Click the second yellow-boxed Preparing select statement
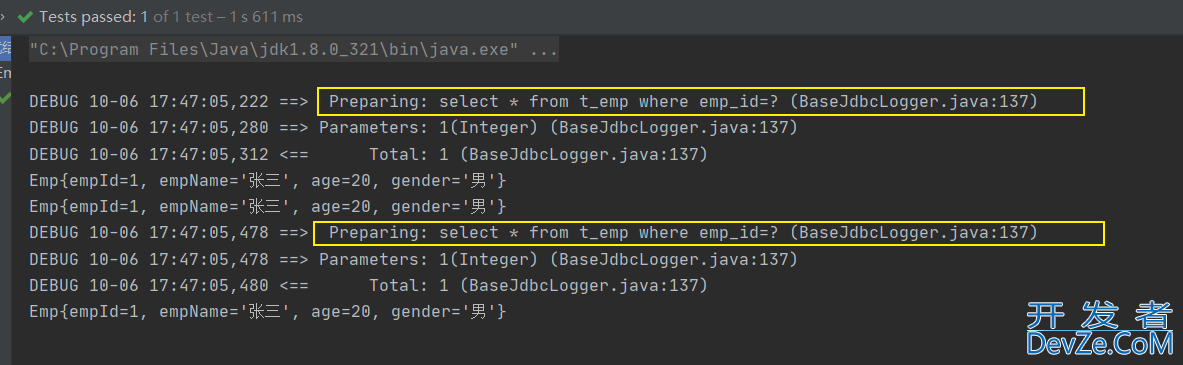 (709, 233)
